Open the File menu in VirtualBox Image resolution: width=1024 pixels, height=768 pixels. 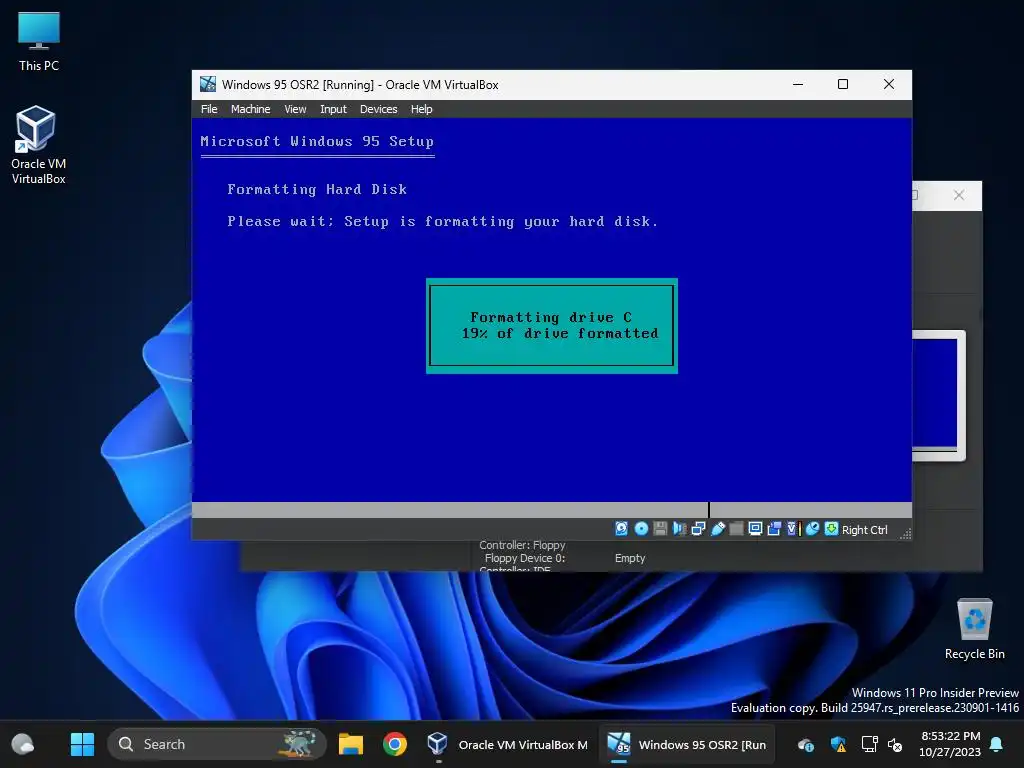pos(209,109)
